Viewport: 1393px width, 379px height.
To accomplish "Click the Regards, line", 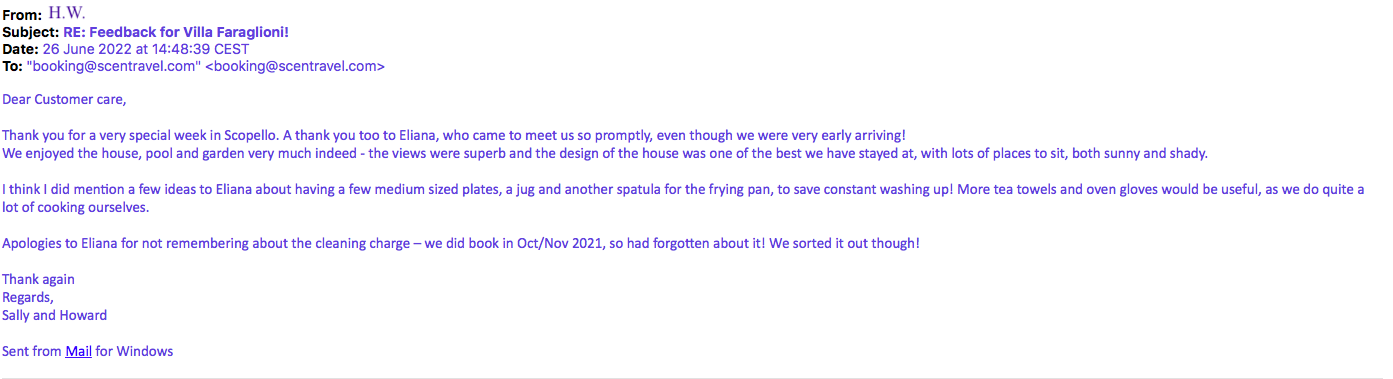I will [28, 297].
